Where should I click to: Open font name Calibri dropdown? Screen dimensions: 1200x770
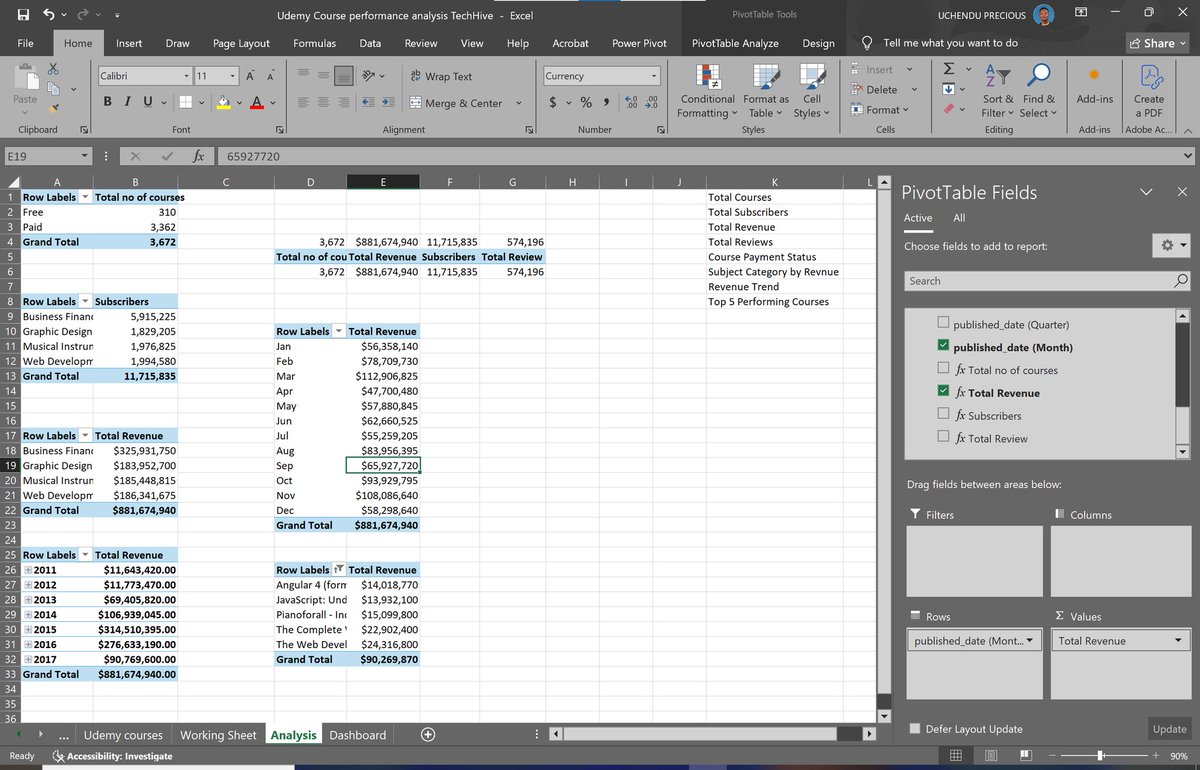pos(186,76)
